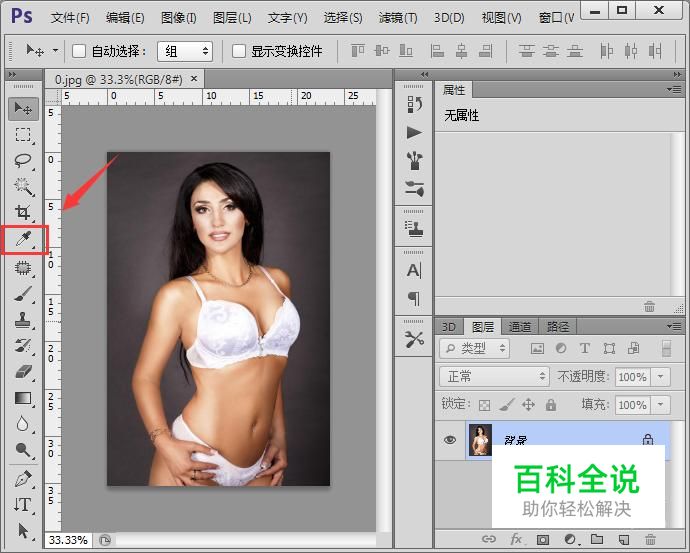The width and height of the screenshot is (690, 553).
Task: Toggle lock position
Action: click(529, 404)
